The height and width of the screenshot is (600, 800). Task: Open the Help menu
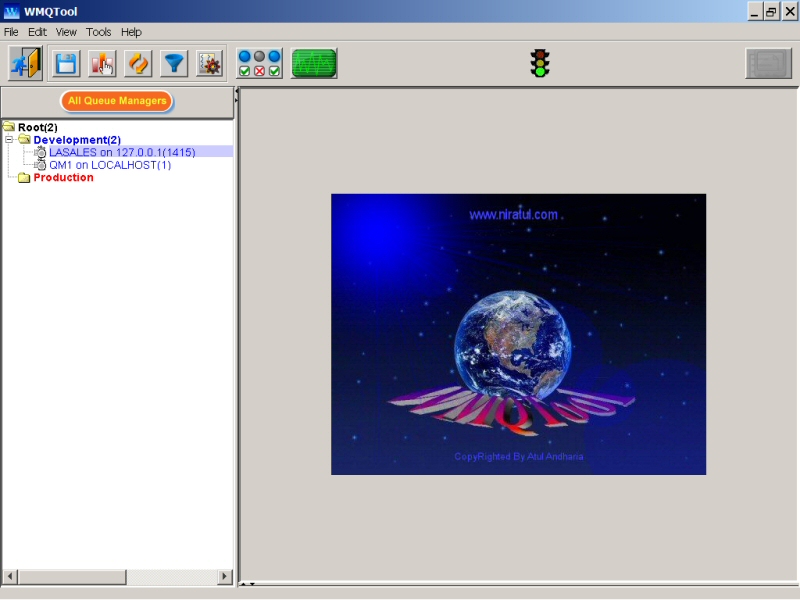[x=131, y=32]
